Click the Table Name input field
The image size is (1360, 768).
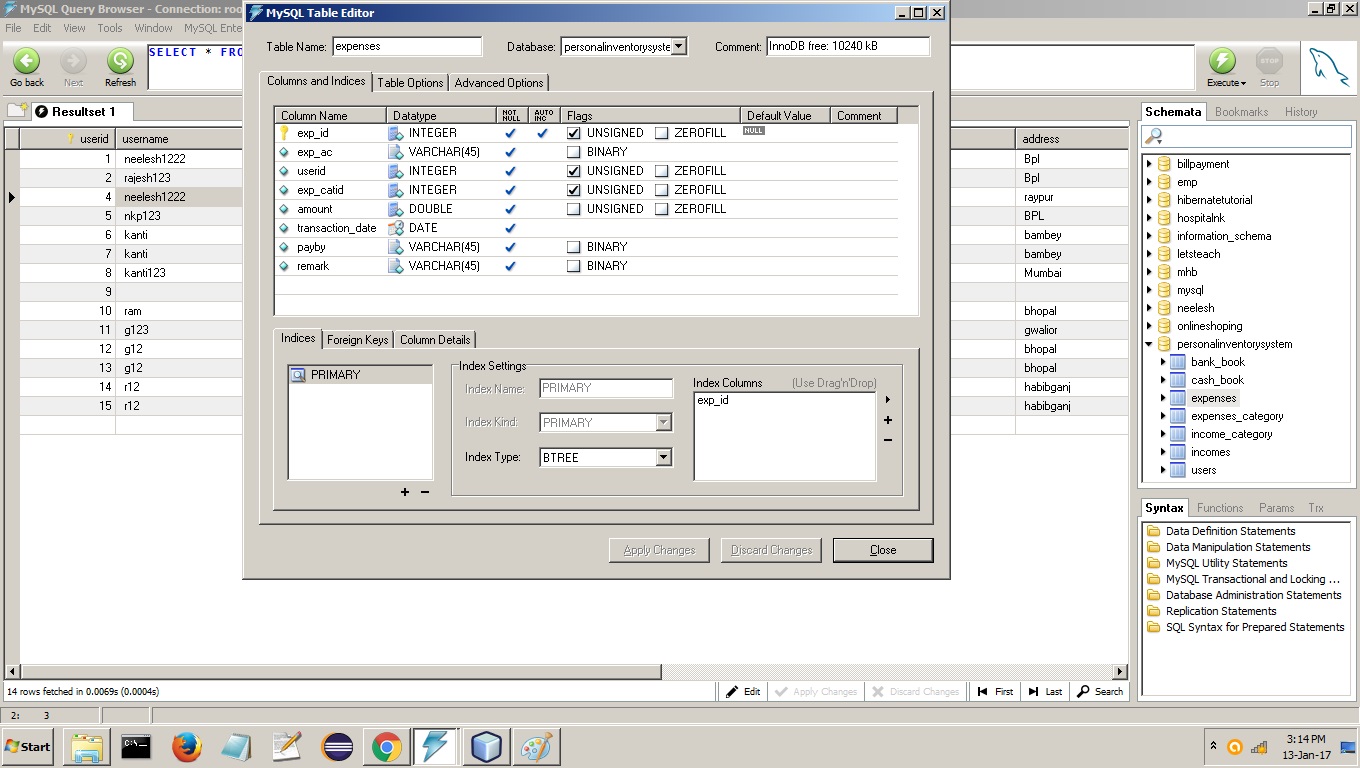(407, 46)
